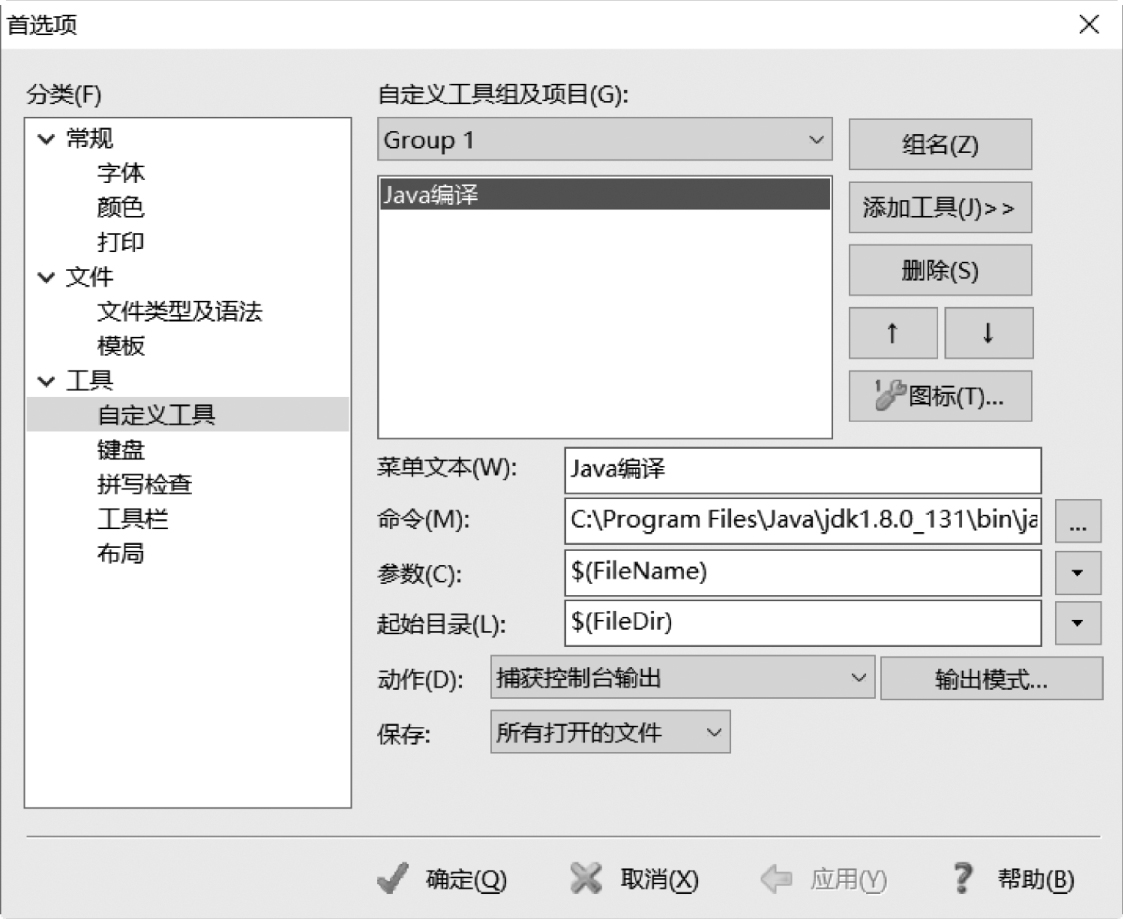Click the checkmark icon beside 确定(O)
The width and height of the screenshot is (1123, 919).
point(392,878)
